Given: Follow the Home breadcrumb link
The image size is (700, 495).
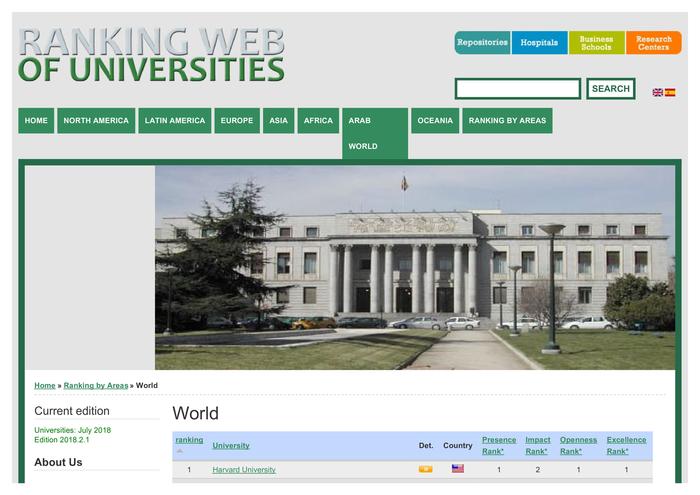Looking at the screenshot, I should [x=45, y=385].
